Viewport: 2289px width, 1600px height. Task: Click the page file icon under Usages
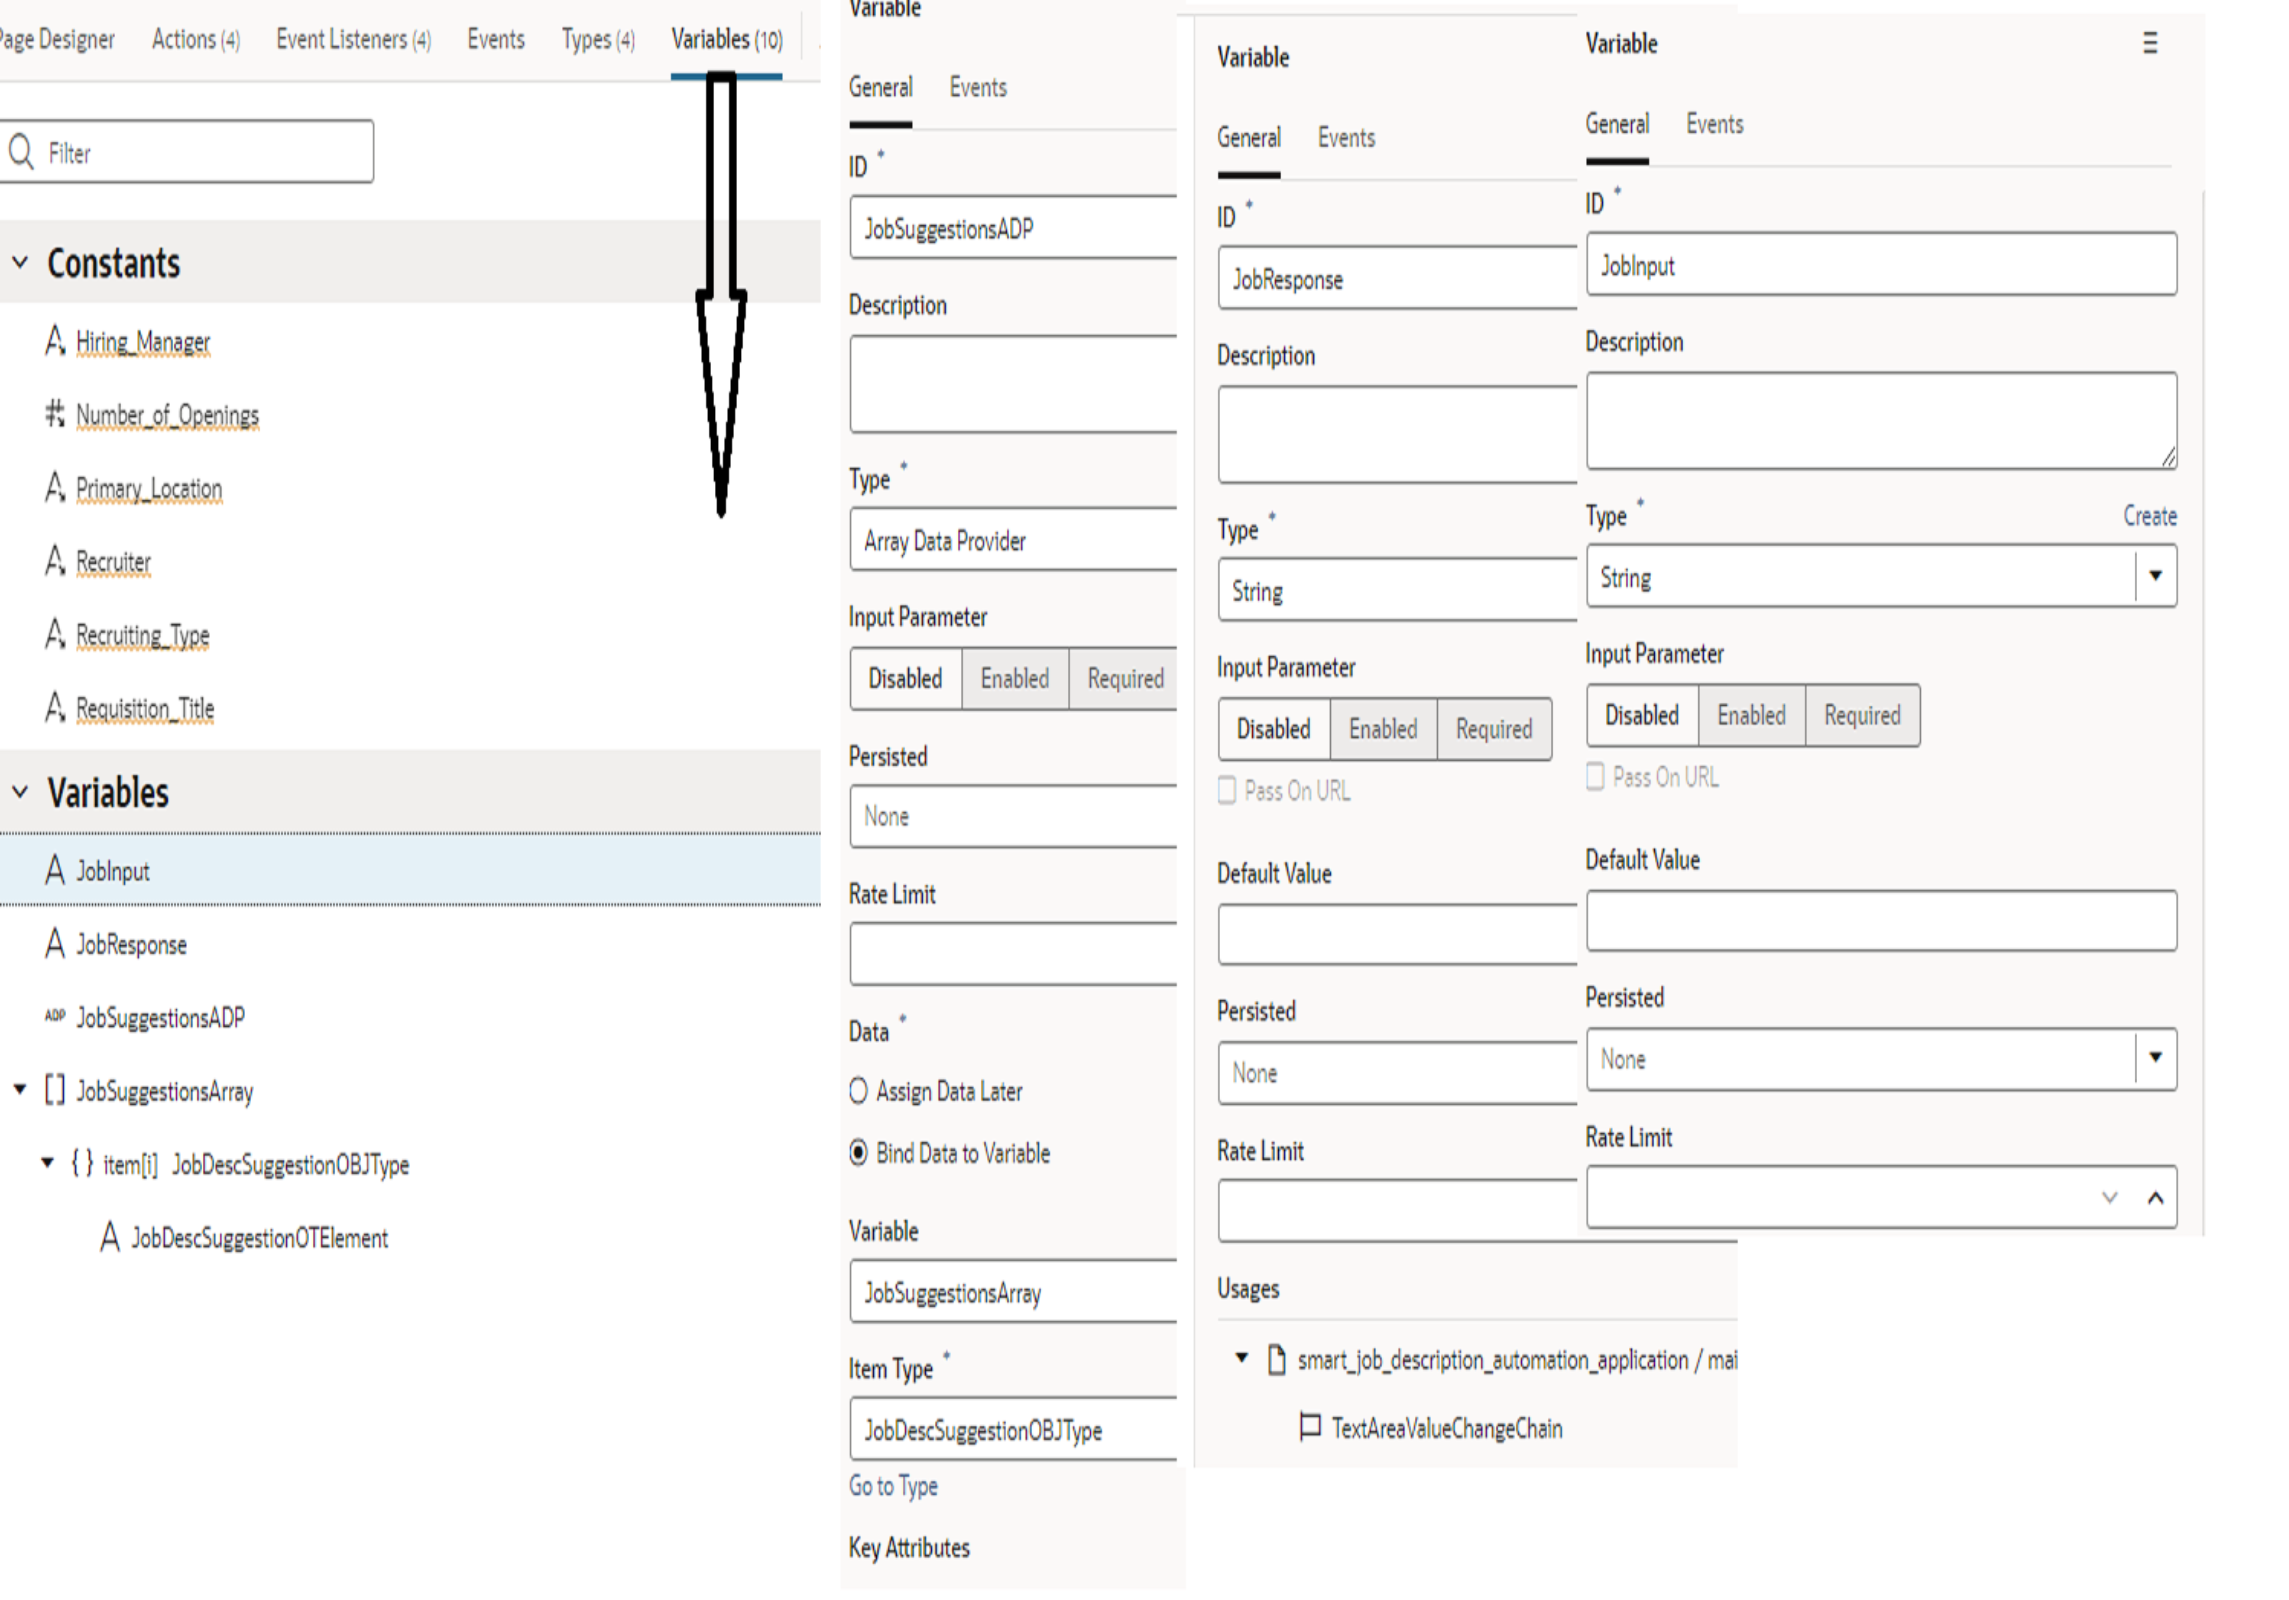1277,1360
